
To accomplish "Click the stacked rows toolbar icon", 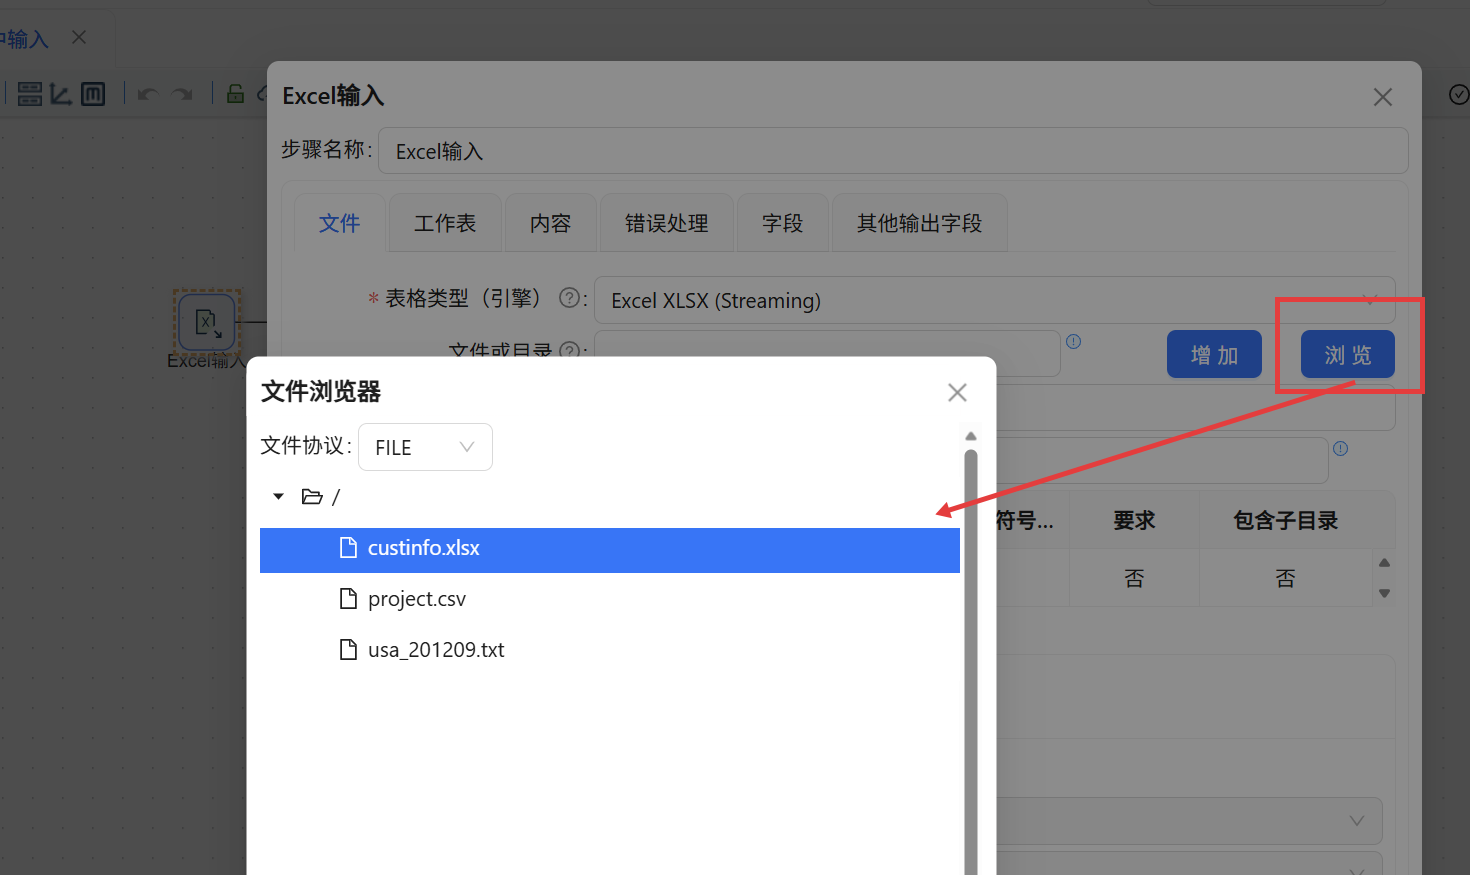I will pos(30,94).
